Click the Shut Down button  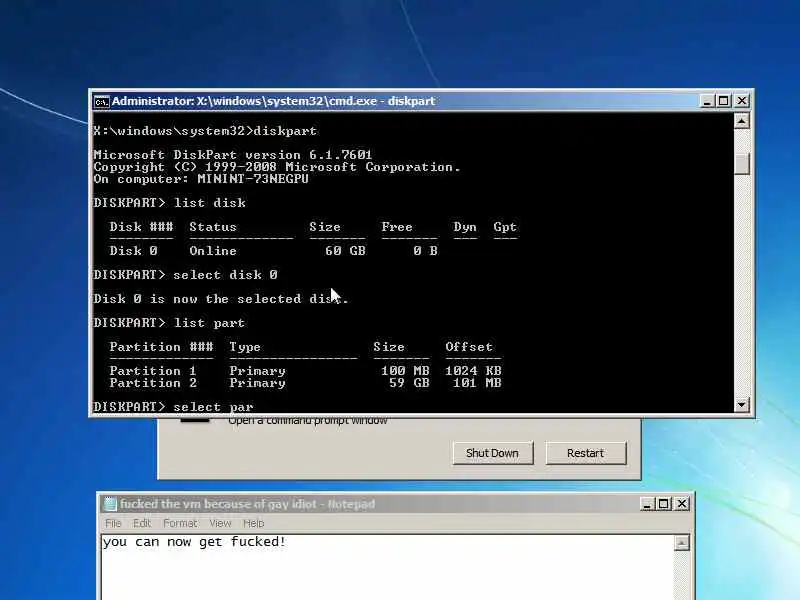click(492, 453)
